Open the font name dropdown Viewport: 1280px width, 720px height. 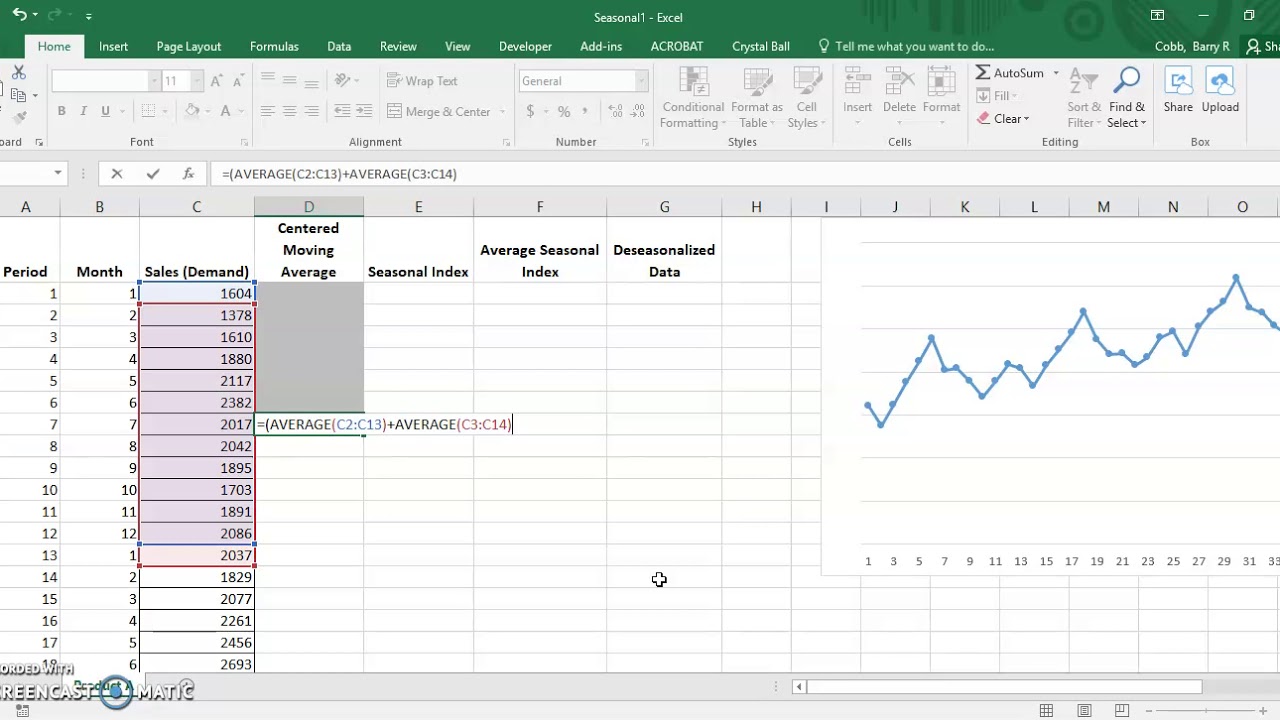click(154, 81)
